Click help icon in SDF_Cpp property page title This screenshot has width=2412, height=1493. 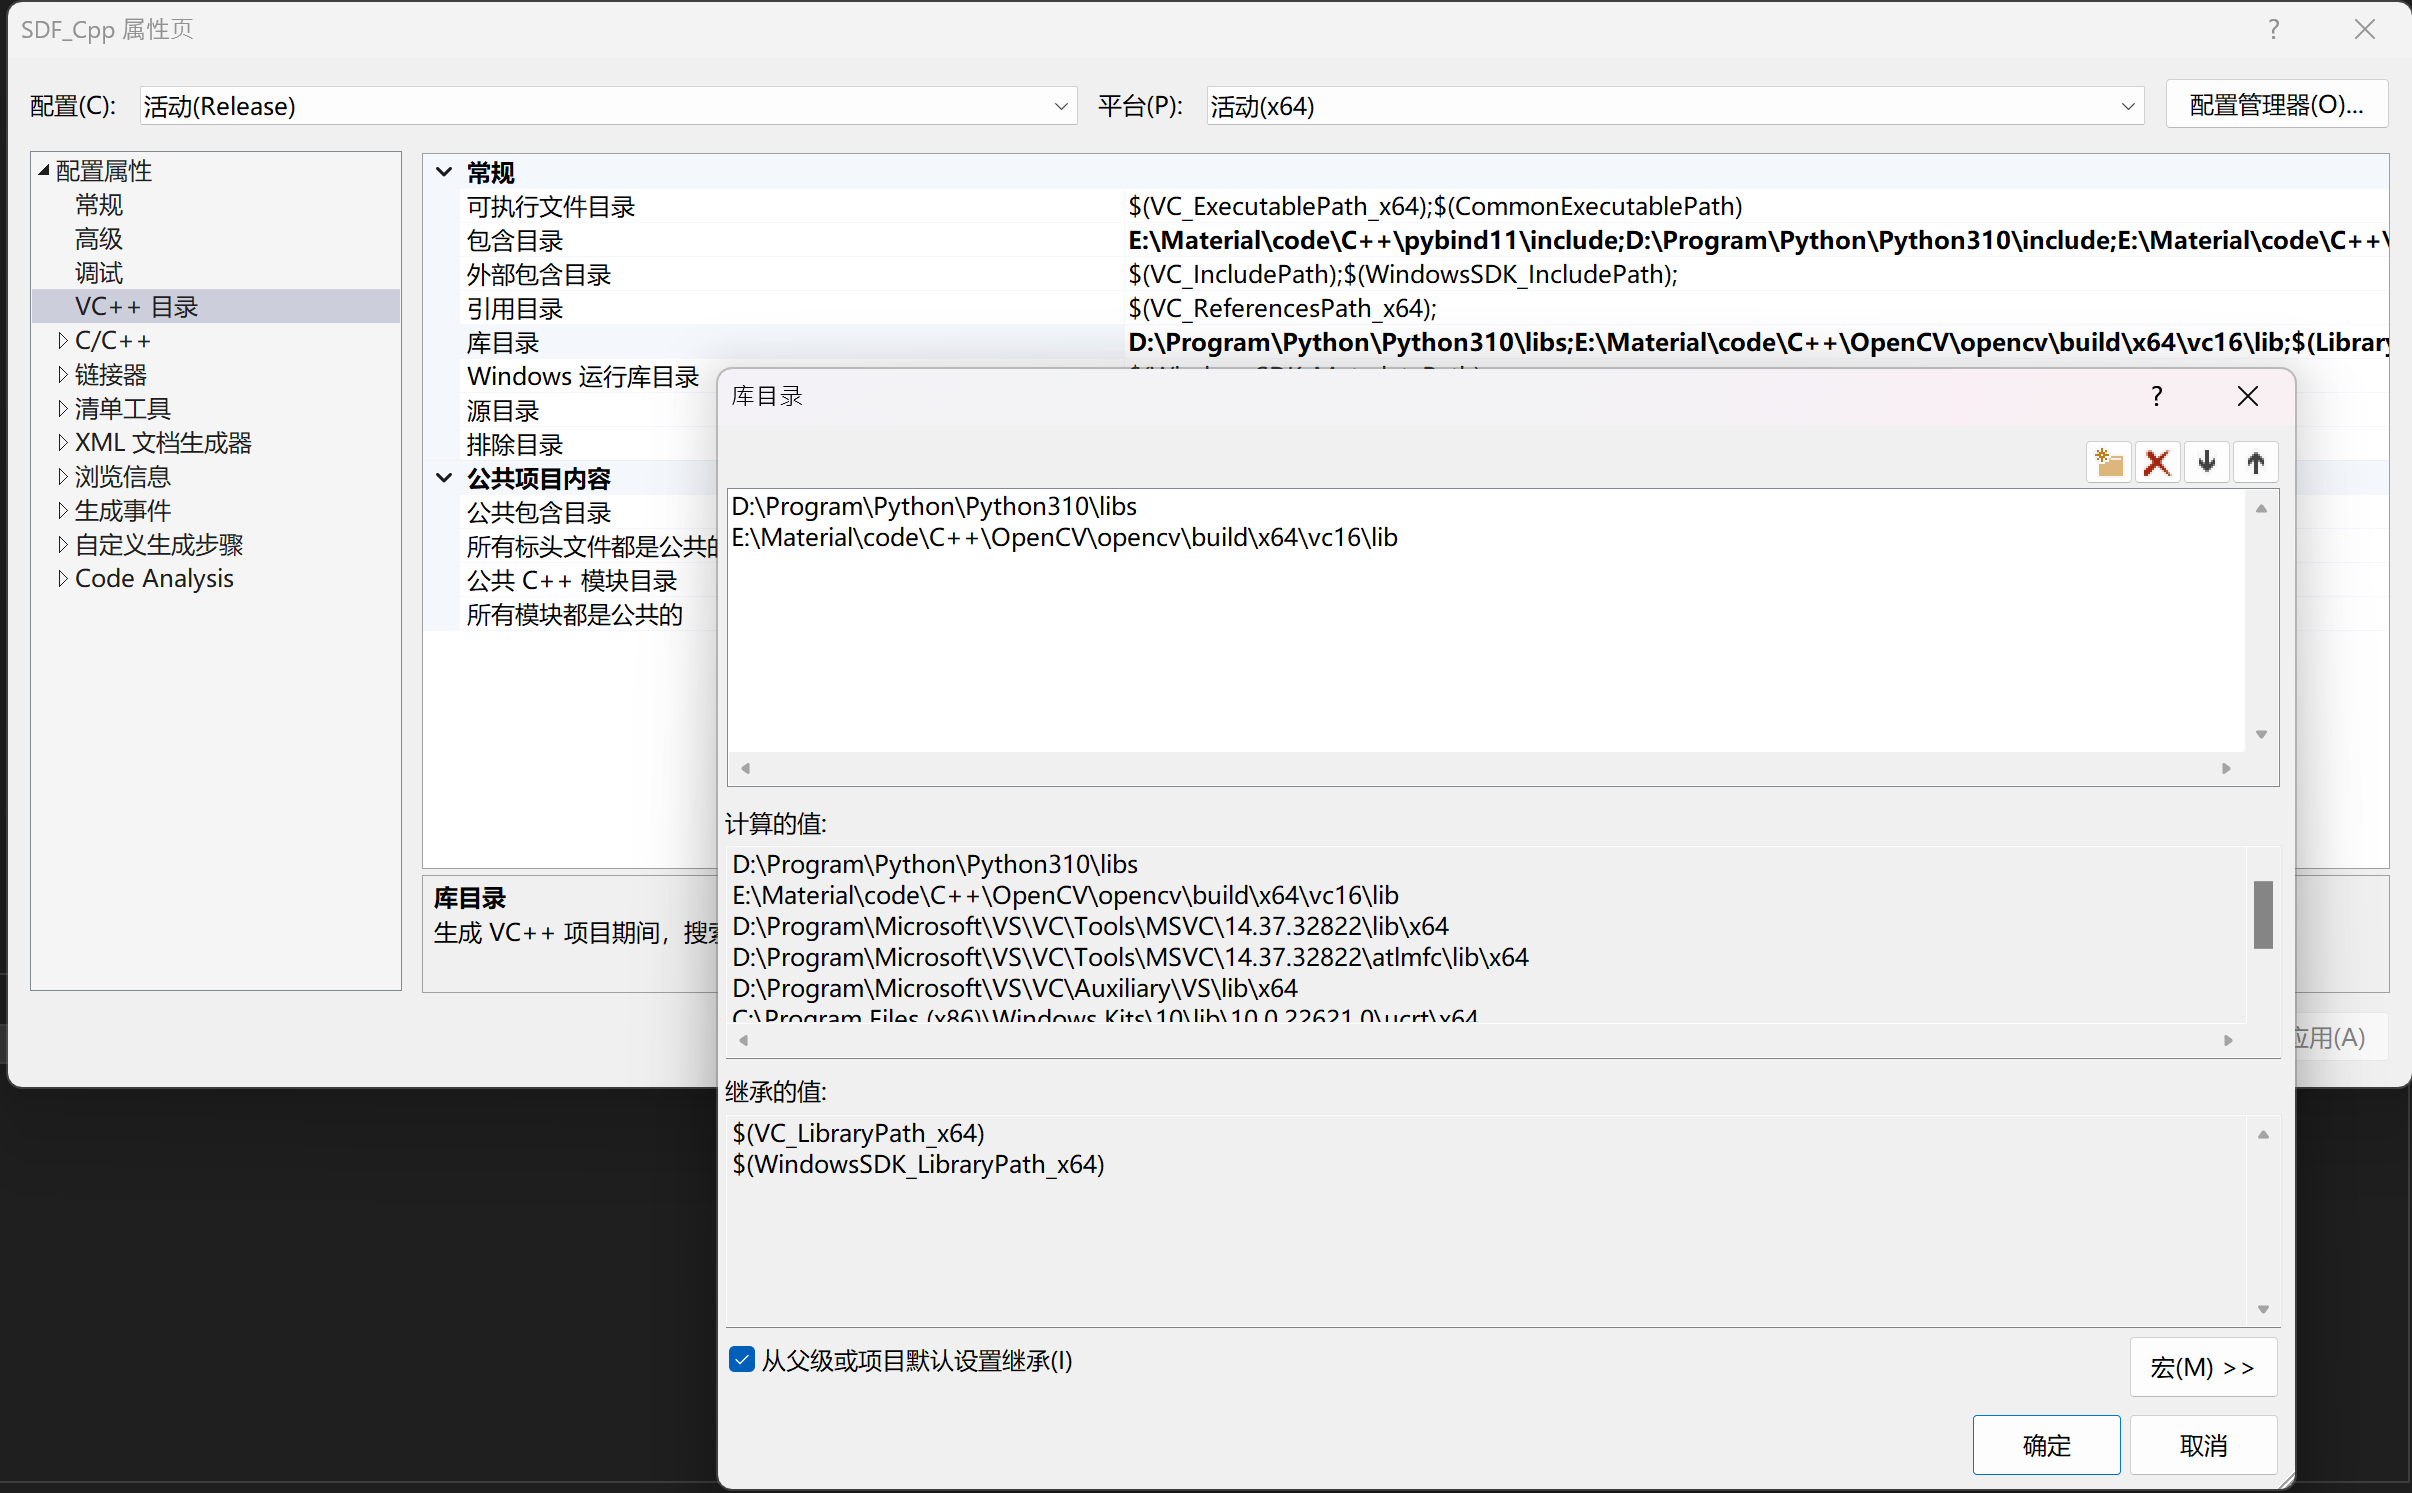pos(2273,30)
